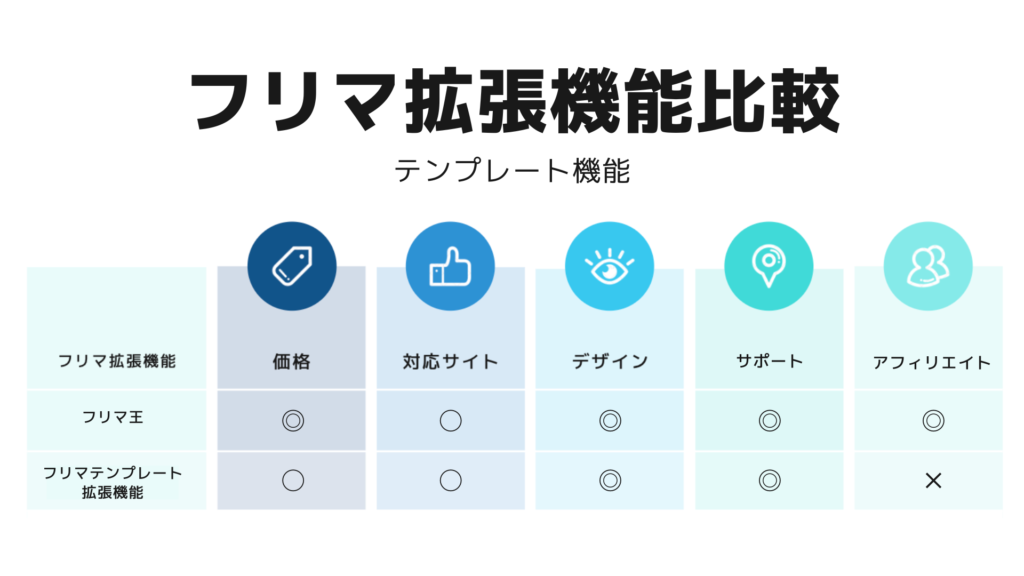Click フリマ王 double circle under 価格
The image size is (1024, 576).
point(292,421)
